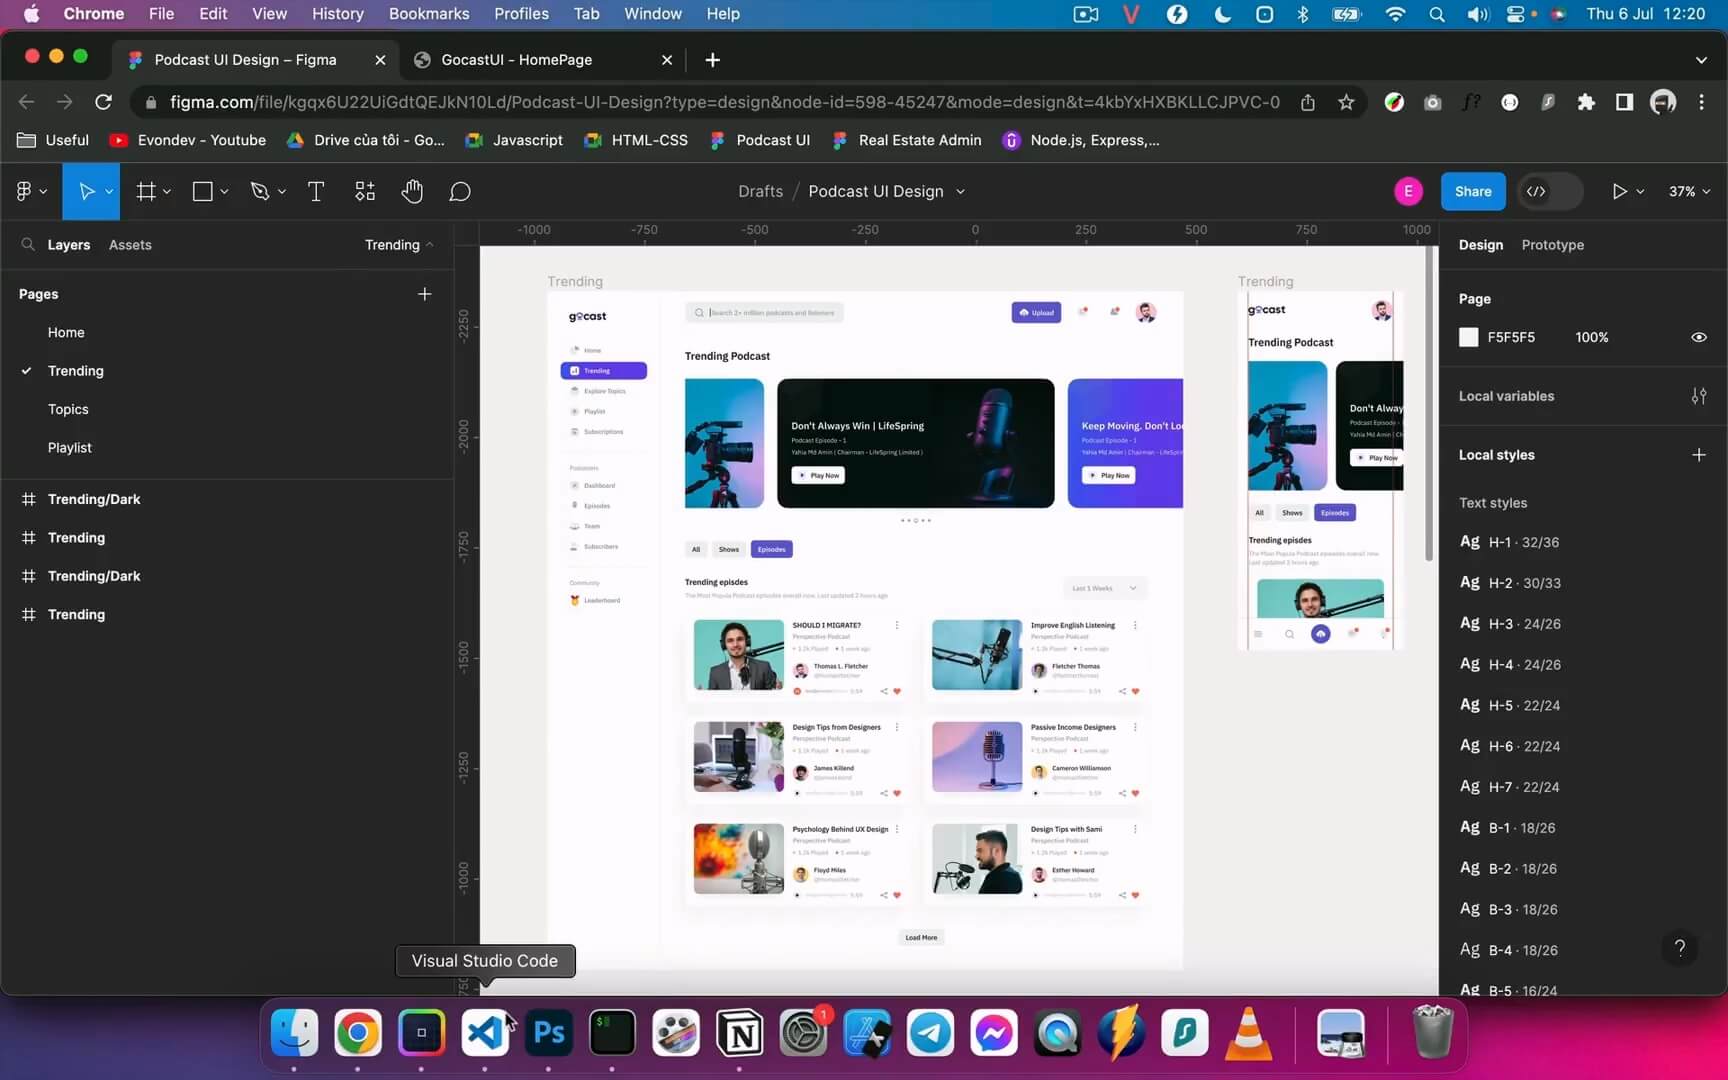Switch to the Prototype tab
1728x1080 pixels.
coord(1552,245)
